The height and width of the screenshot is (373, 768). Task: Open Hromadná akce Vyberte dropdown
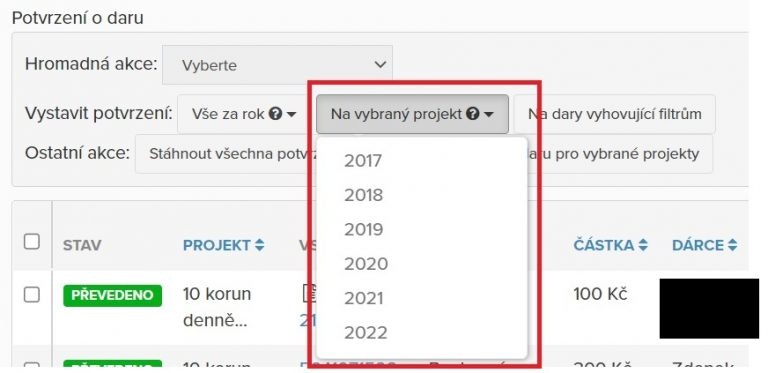click(x=277, y=65)
